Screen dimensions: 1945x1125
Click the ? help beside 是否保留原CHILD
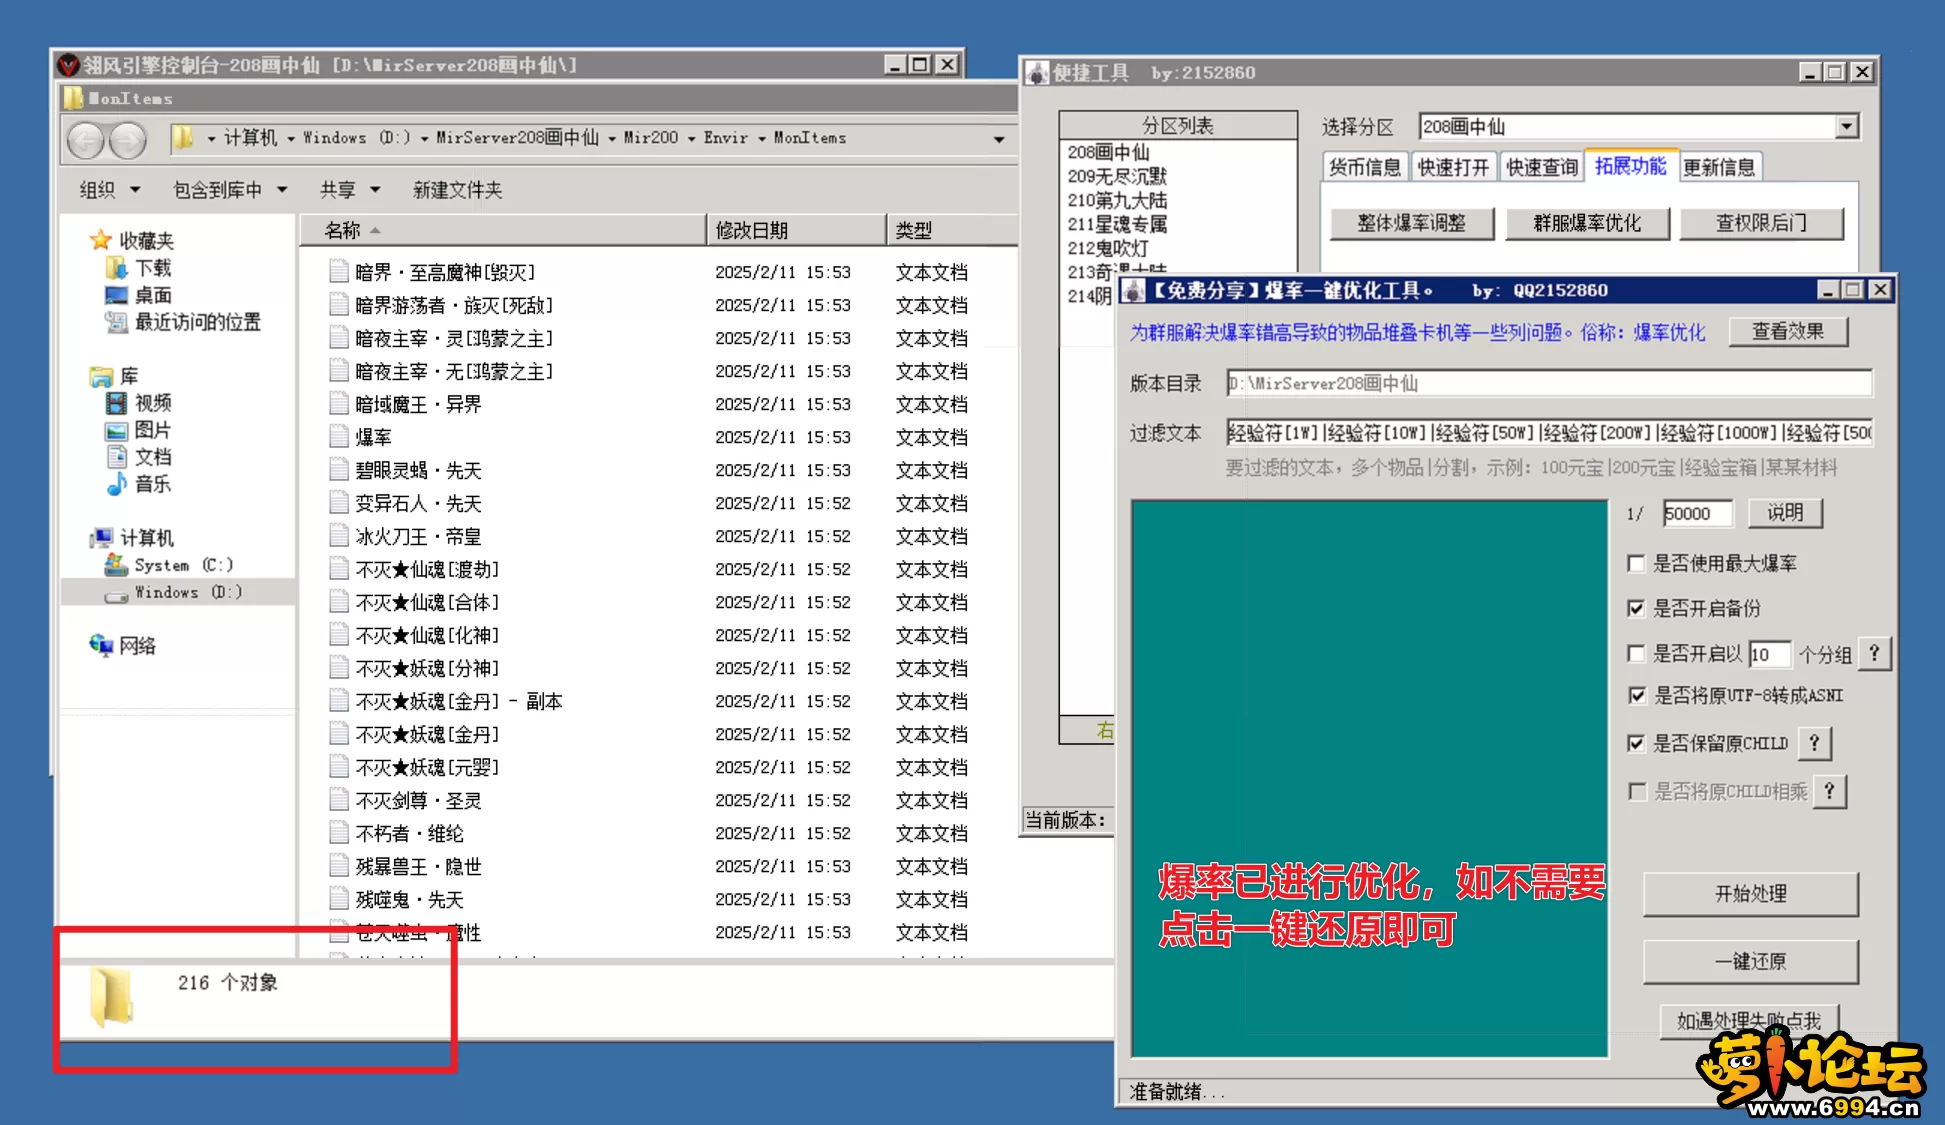[1814, 742]
